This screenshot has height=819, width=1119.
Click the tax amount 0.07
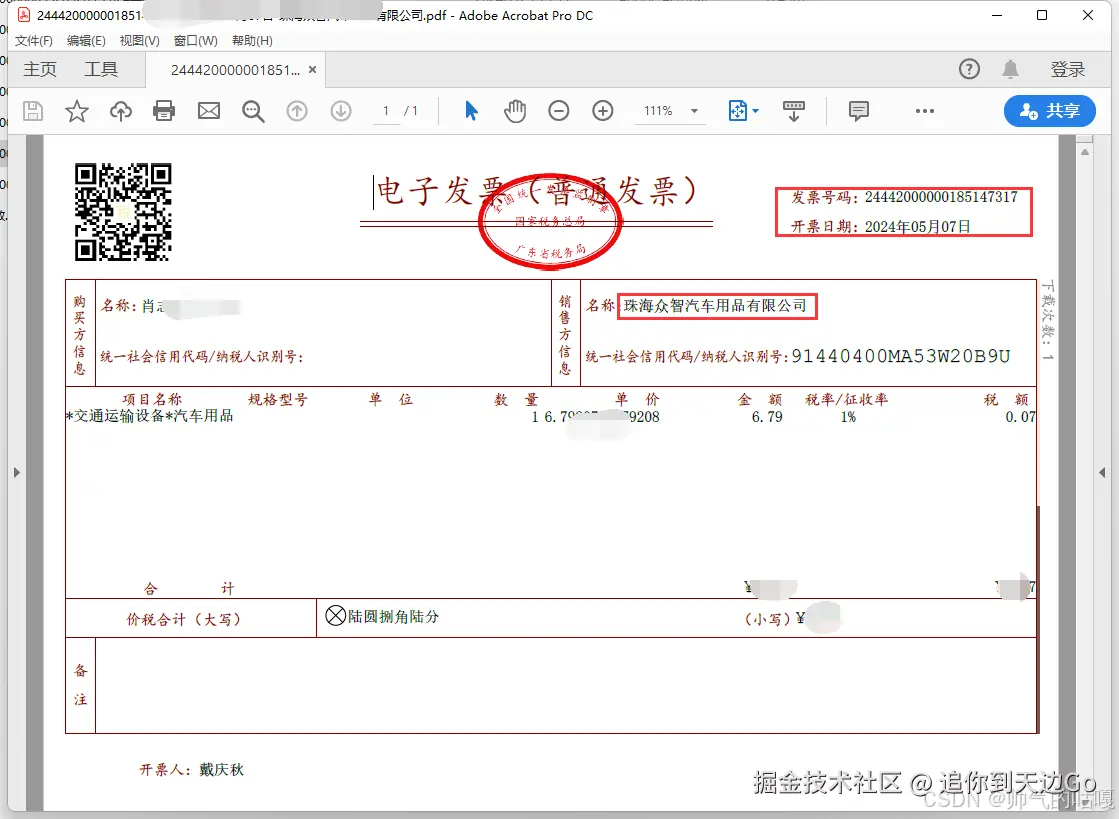[x=1021, y=417]
